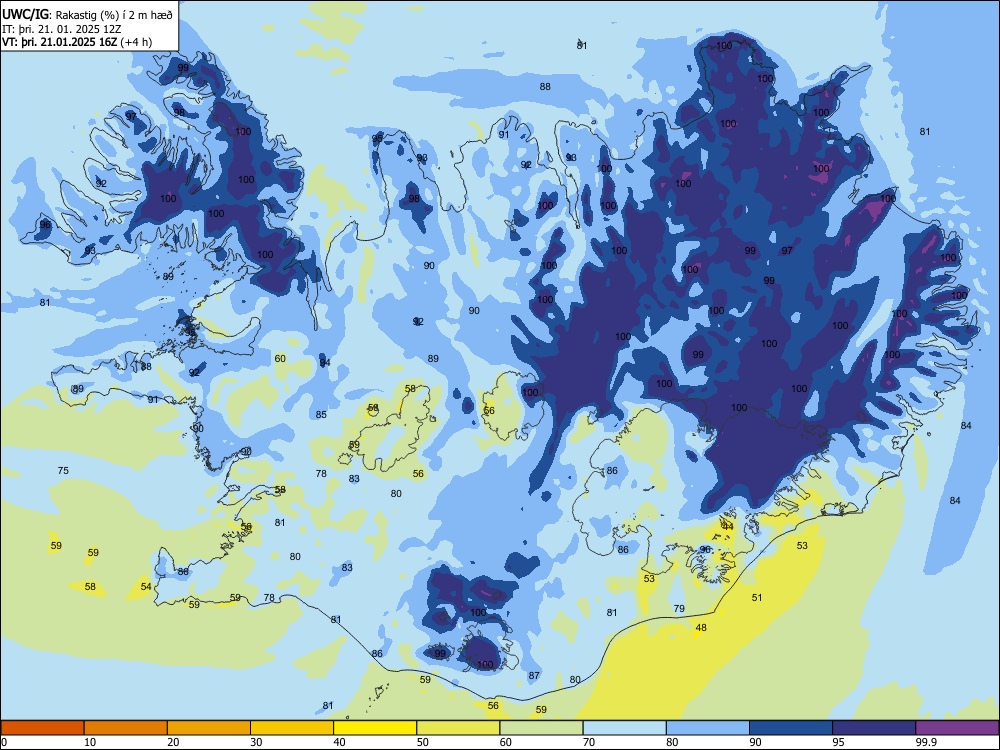Image resolution: width=1000 pixels, height=750 pixels.
Task: Click the map value '95' in the north
Action: click(x=378, y=138)
